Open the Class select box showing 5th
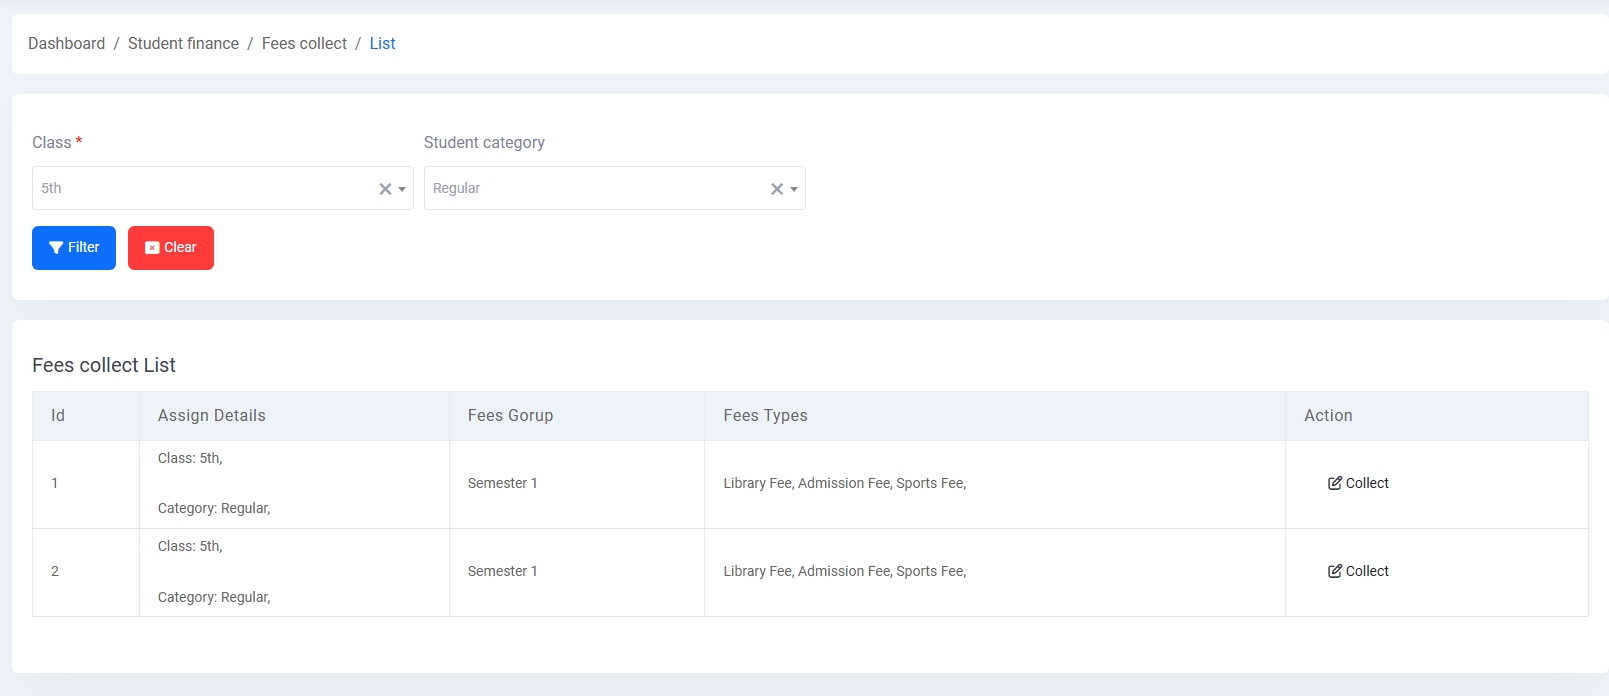The width and height of the screenshot is (1609, 696). point(200,188)
